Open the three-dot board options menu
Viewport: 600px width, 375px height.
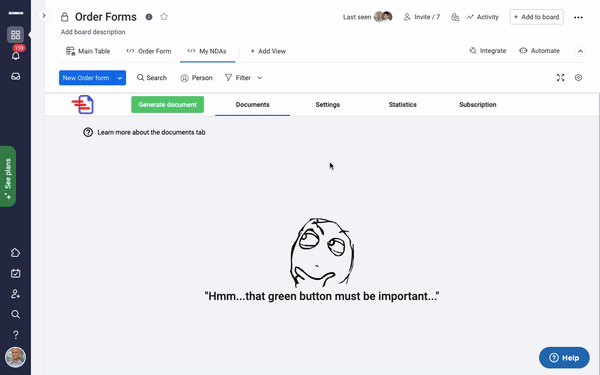click(578, 17)
